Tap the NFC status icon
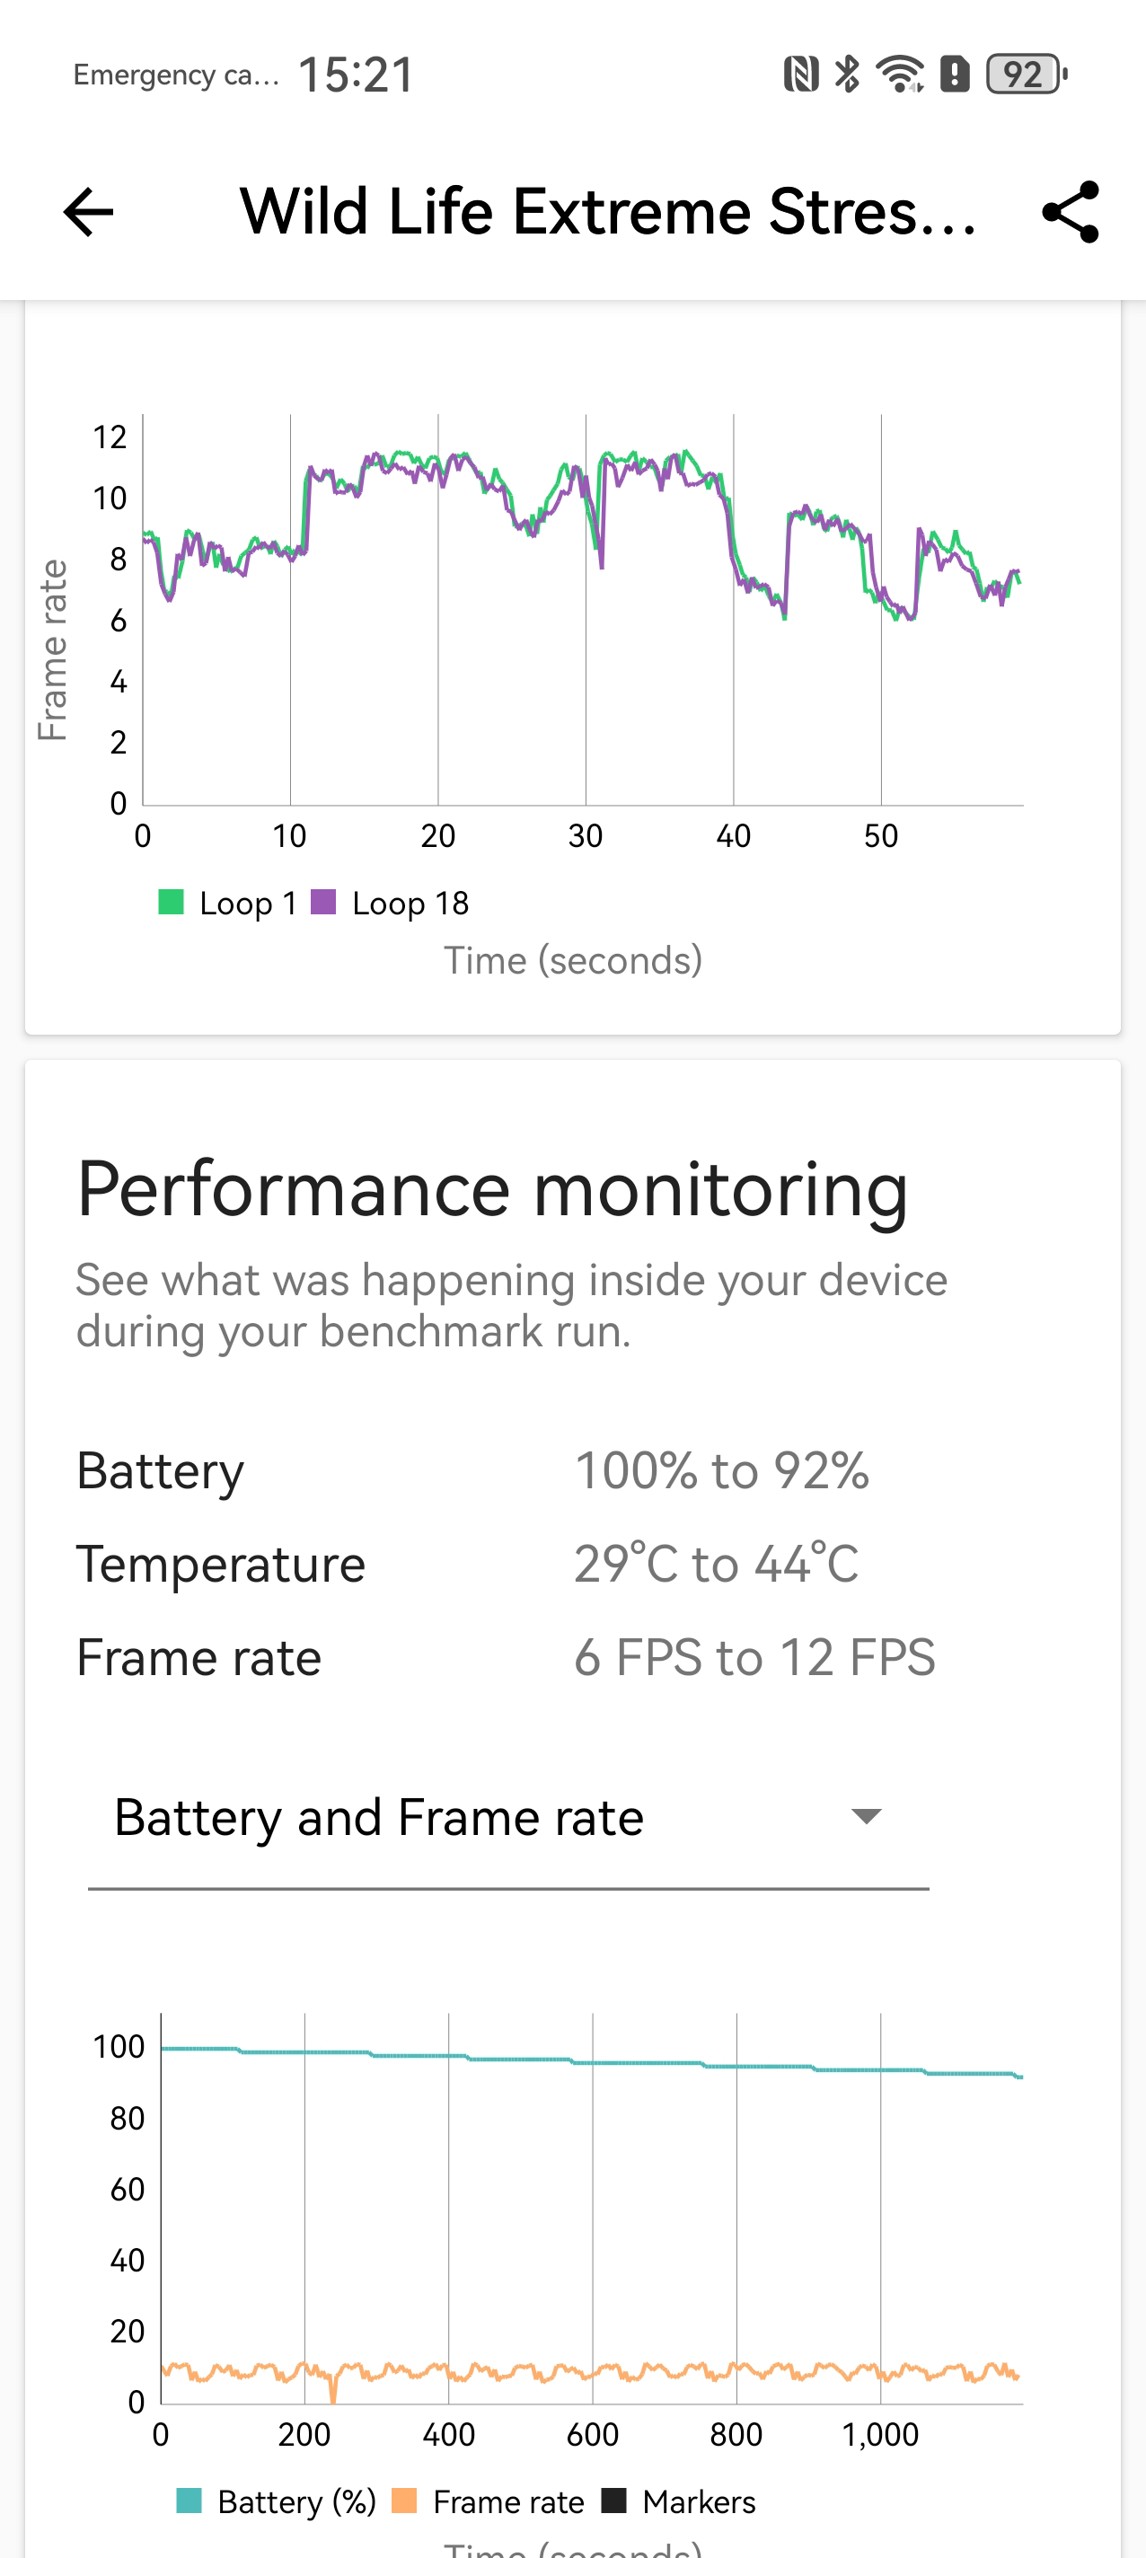This screenshot has width=1146, height=2558. pos(801,74)
